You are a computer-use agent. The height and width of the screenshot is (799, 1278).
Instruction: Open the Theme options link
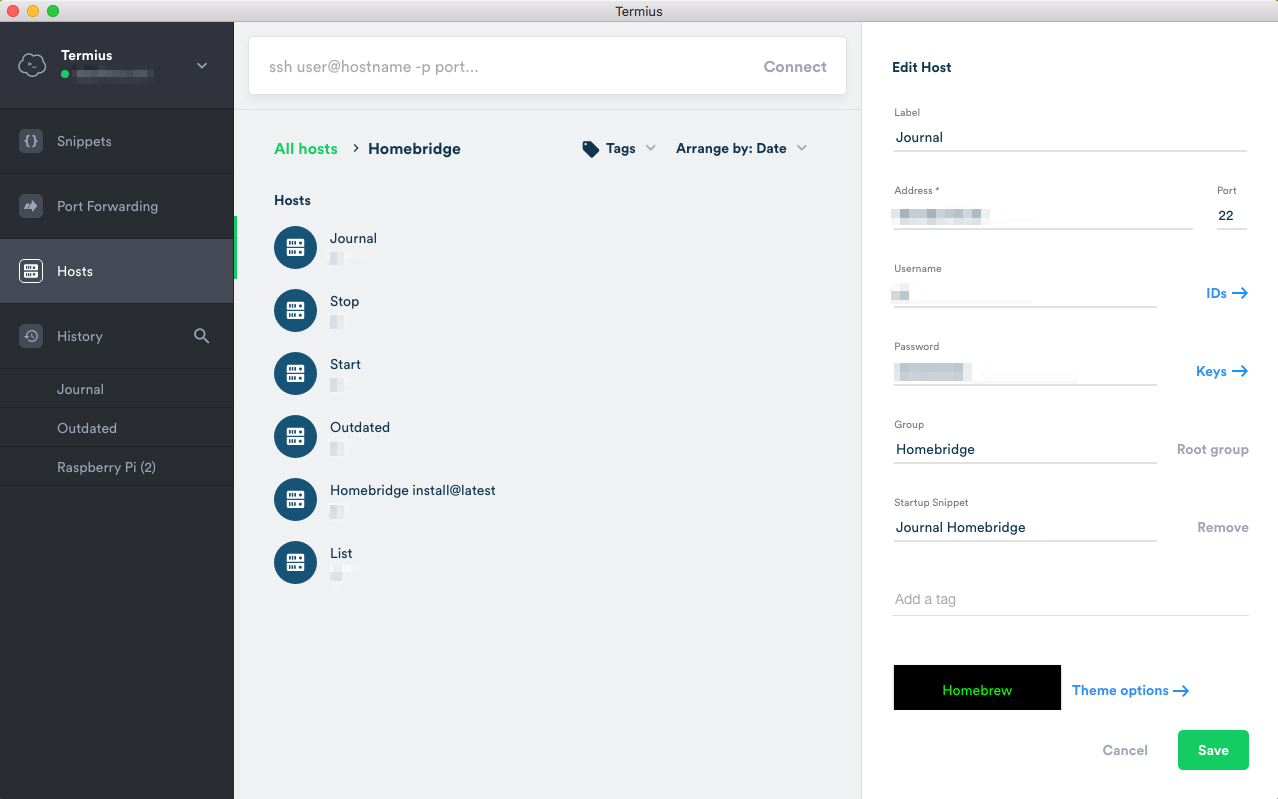point(1129,690)
